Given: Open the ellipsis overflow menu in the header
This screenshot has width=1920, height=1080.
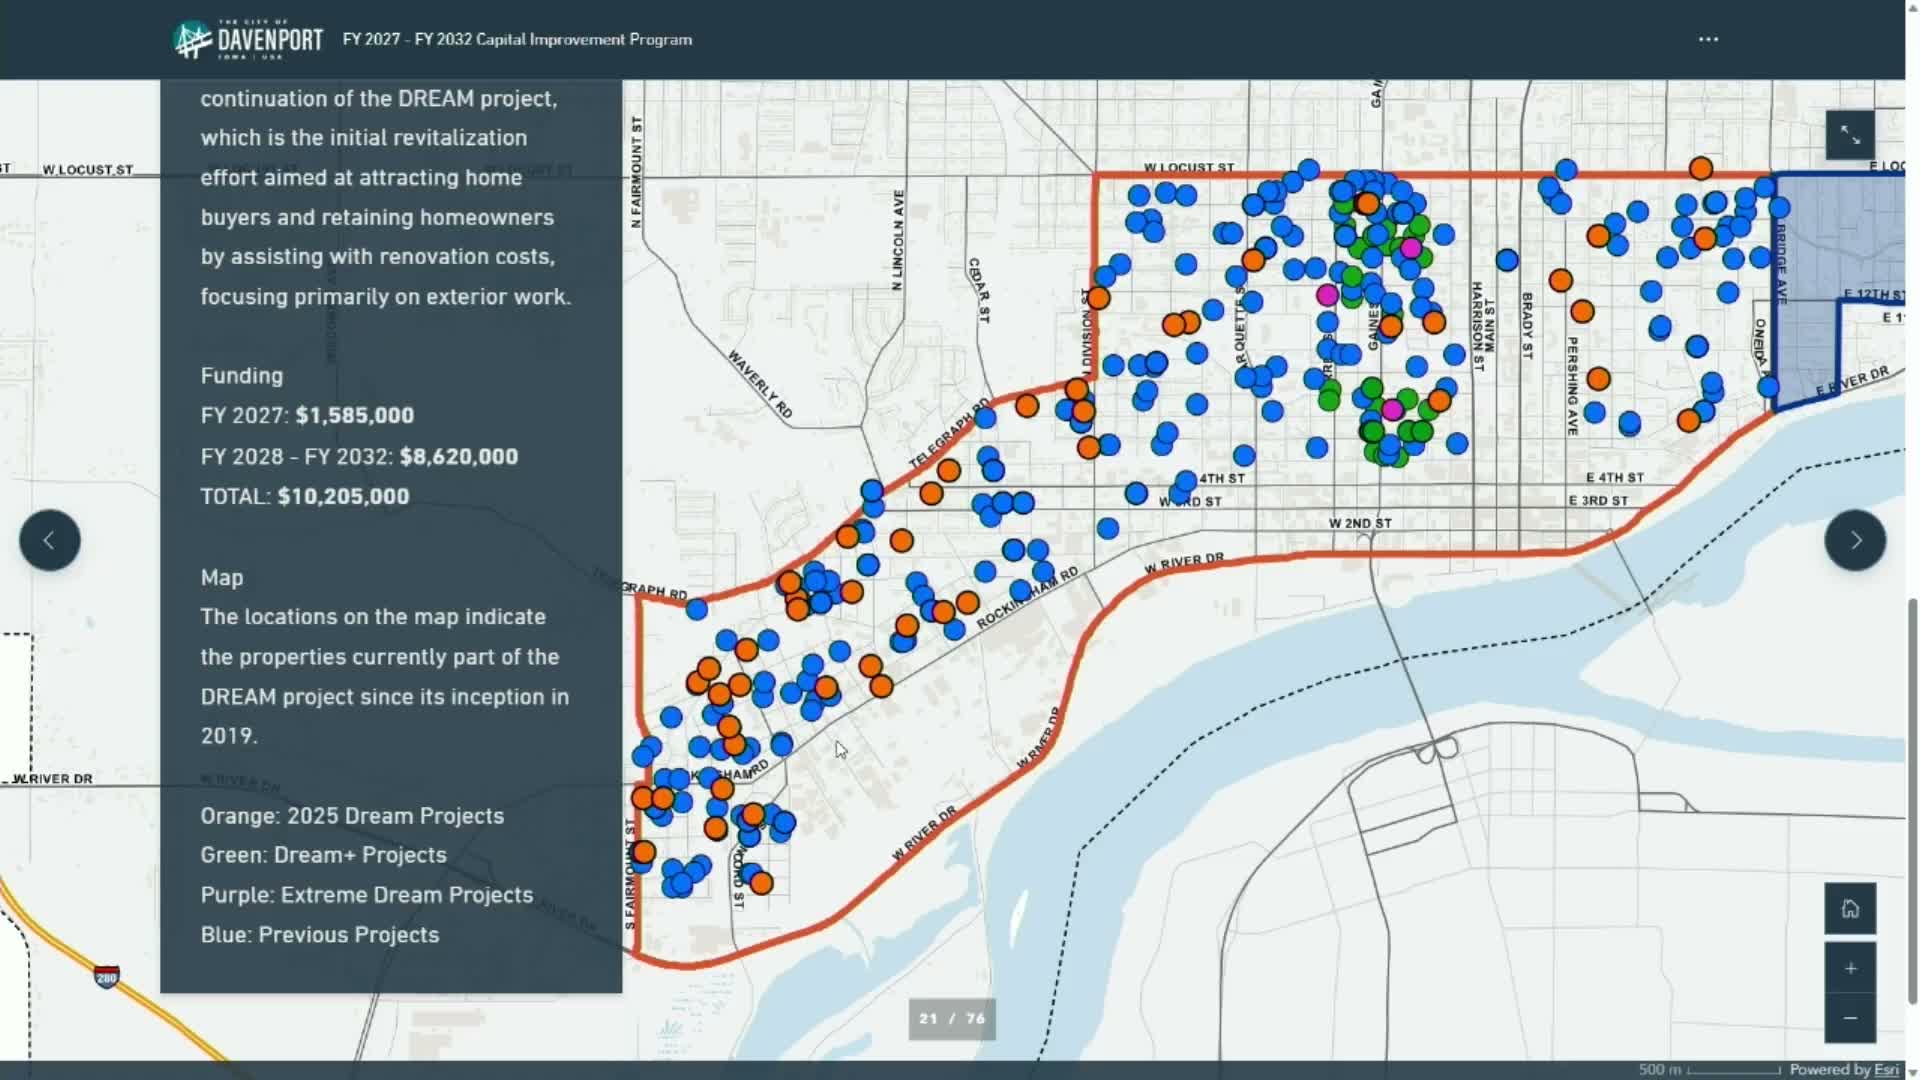Looking at the screenshot, I should pos(1710,39).
